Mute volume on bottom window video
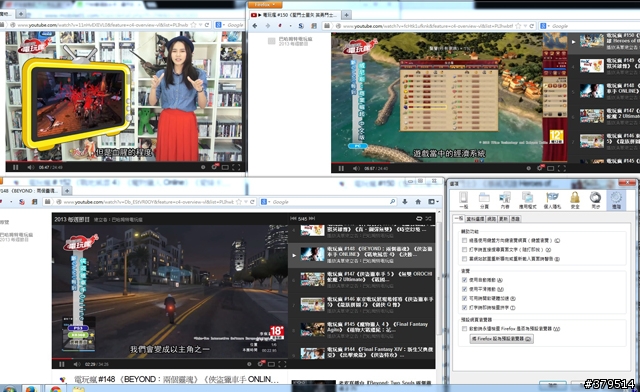 (76, 364)
